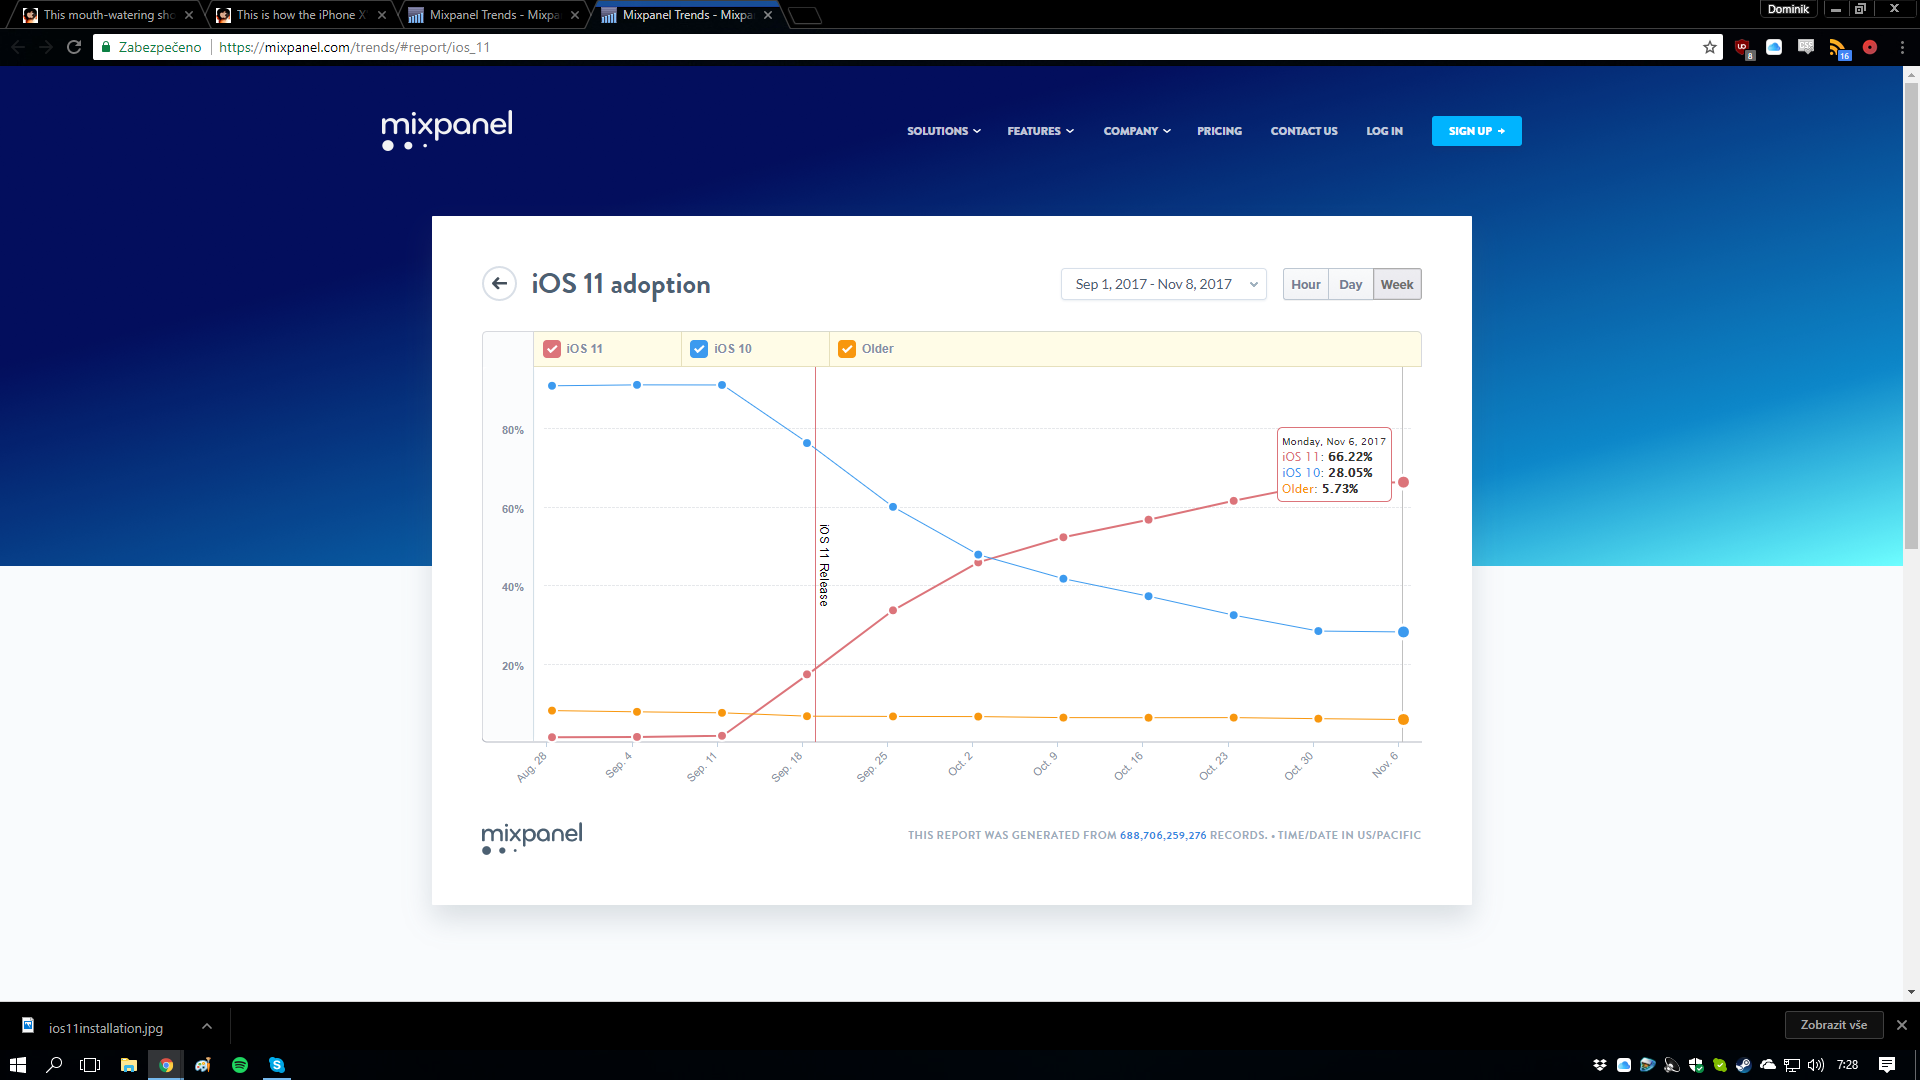Screen dimensions: 1920x1080
Task: Open File Explorer from taskbar
Action: click(129, 1065)
